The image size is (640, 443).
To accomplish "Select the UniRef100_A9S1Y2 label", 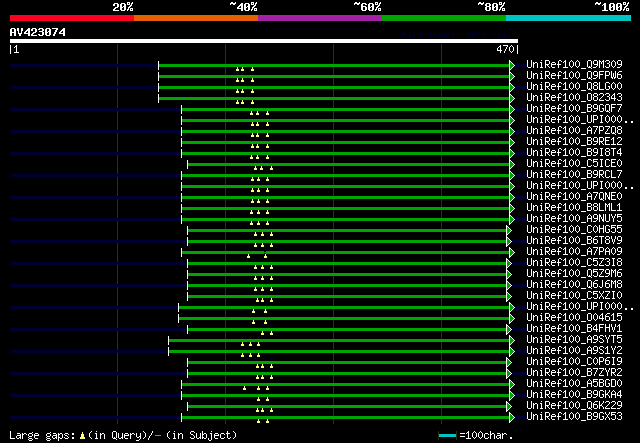I will 574,351.
